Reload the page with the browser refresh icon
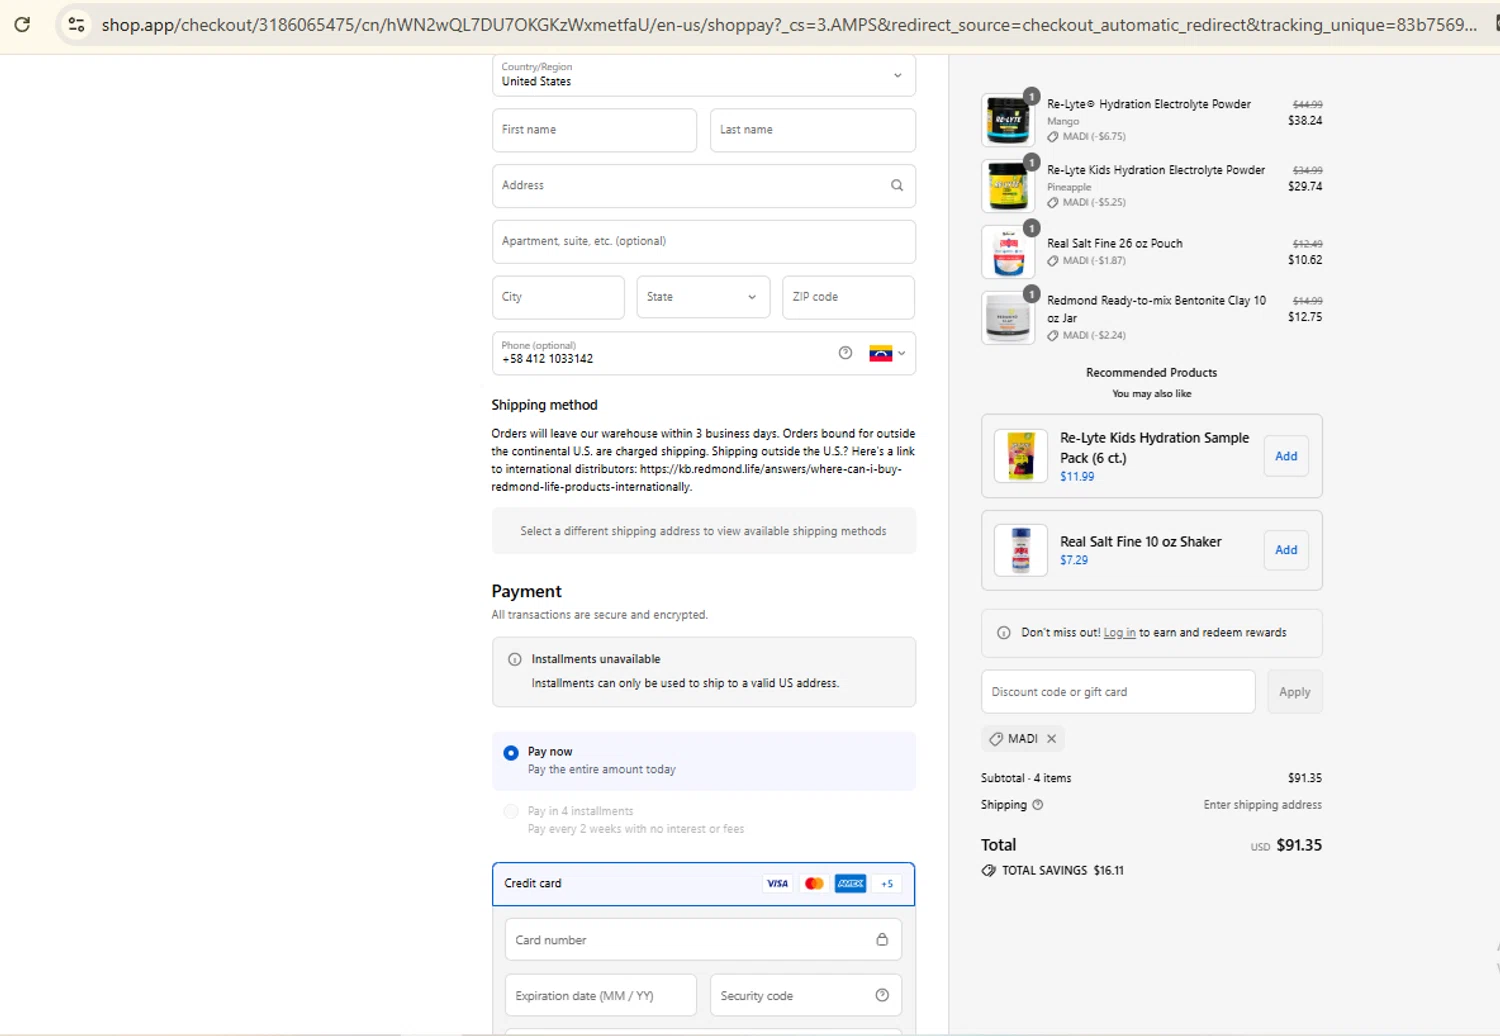Viewport: 1500px width, 1036px height. 22,24
